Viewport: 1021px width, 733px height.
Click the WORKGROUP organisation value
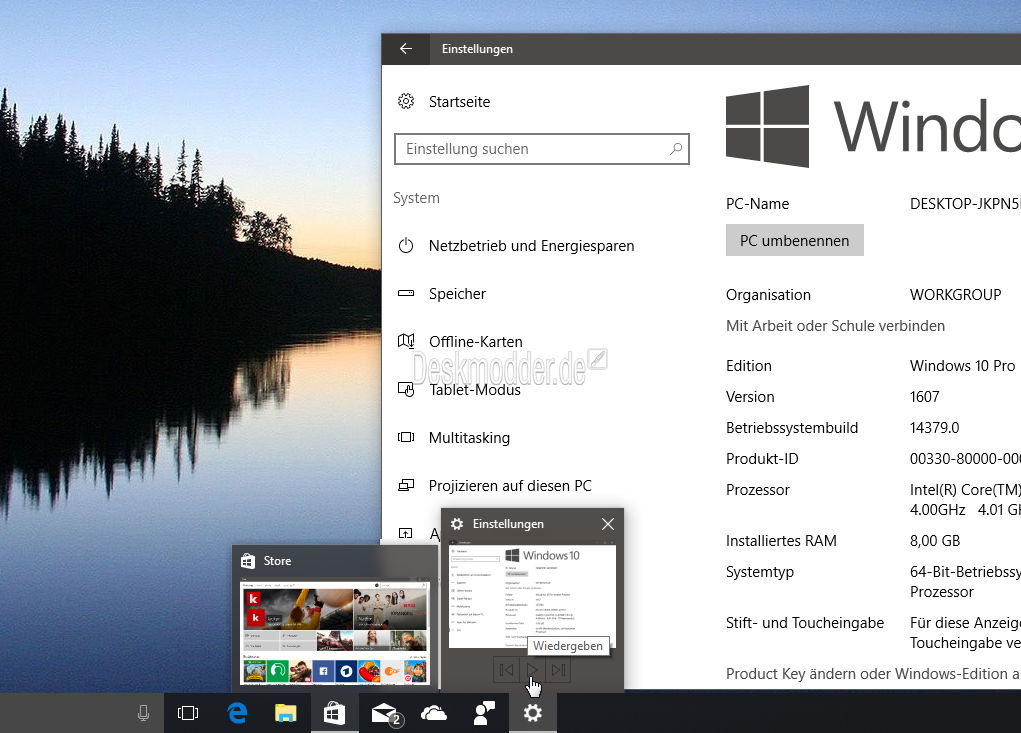pos(955,295)
